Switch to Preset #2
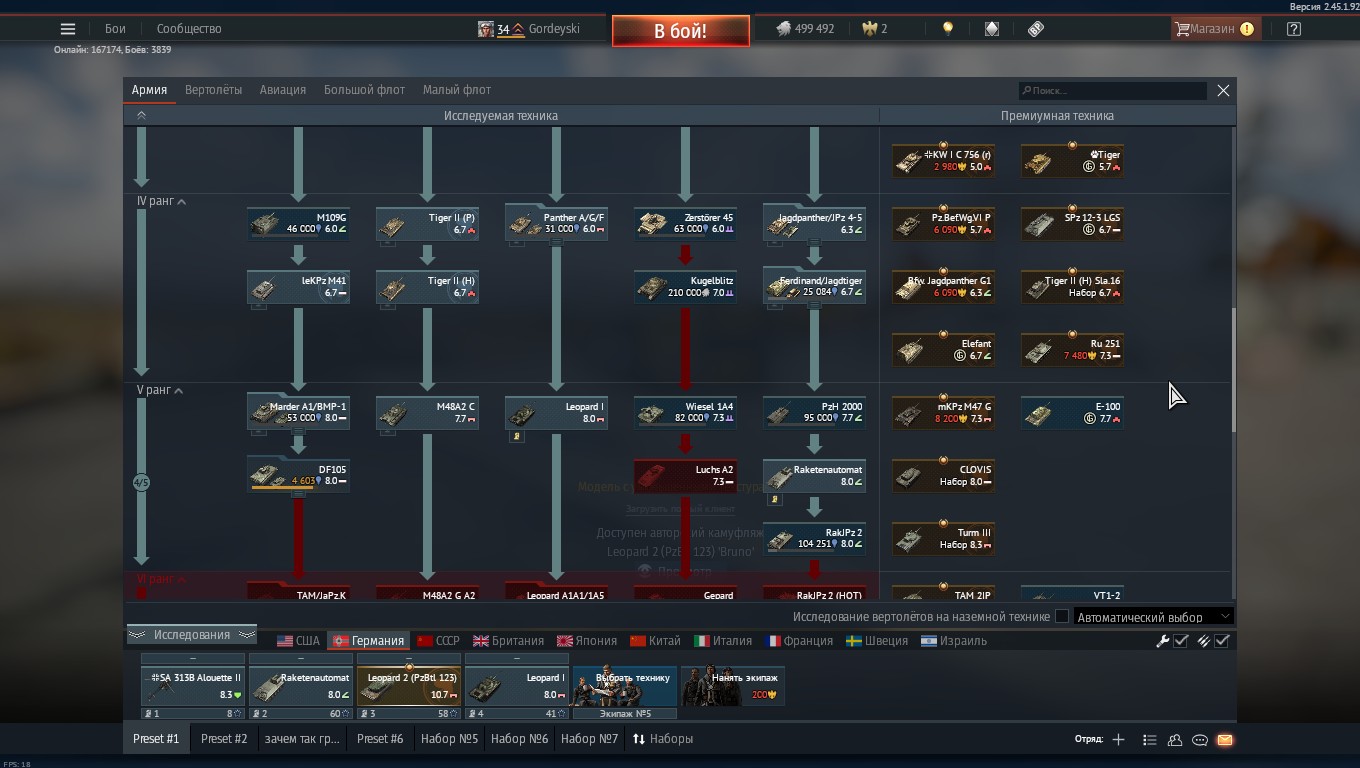The image size is (1360, 768). (x=224, y=739)
